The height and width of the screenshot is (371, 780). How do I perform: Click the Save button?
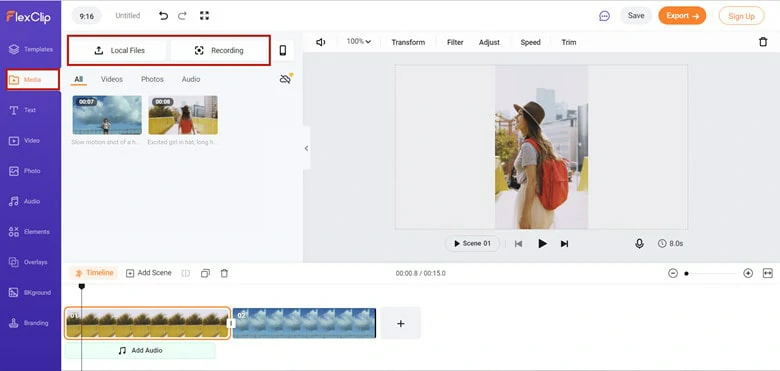click(x=636, y=16)
